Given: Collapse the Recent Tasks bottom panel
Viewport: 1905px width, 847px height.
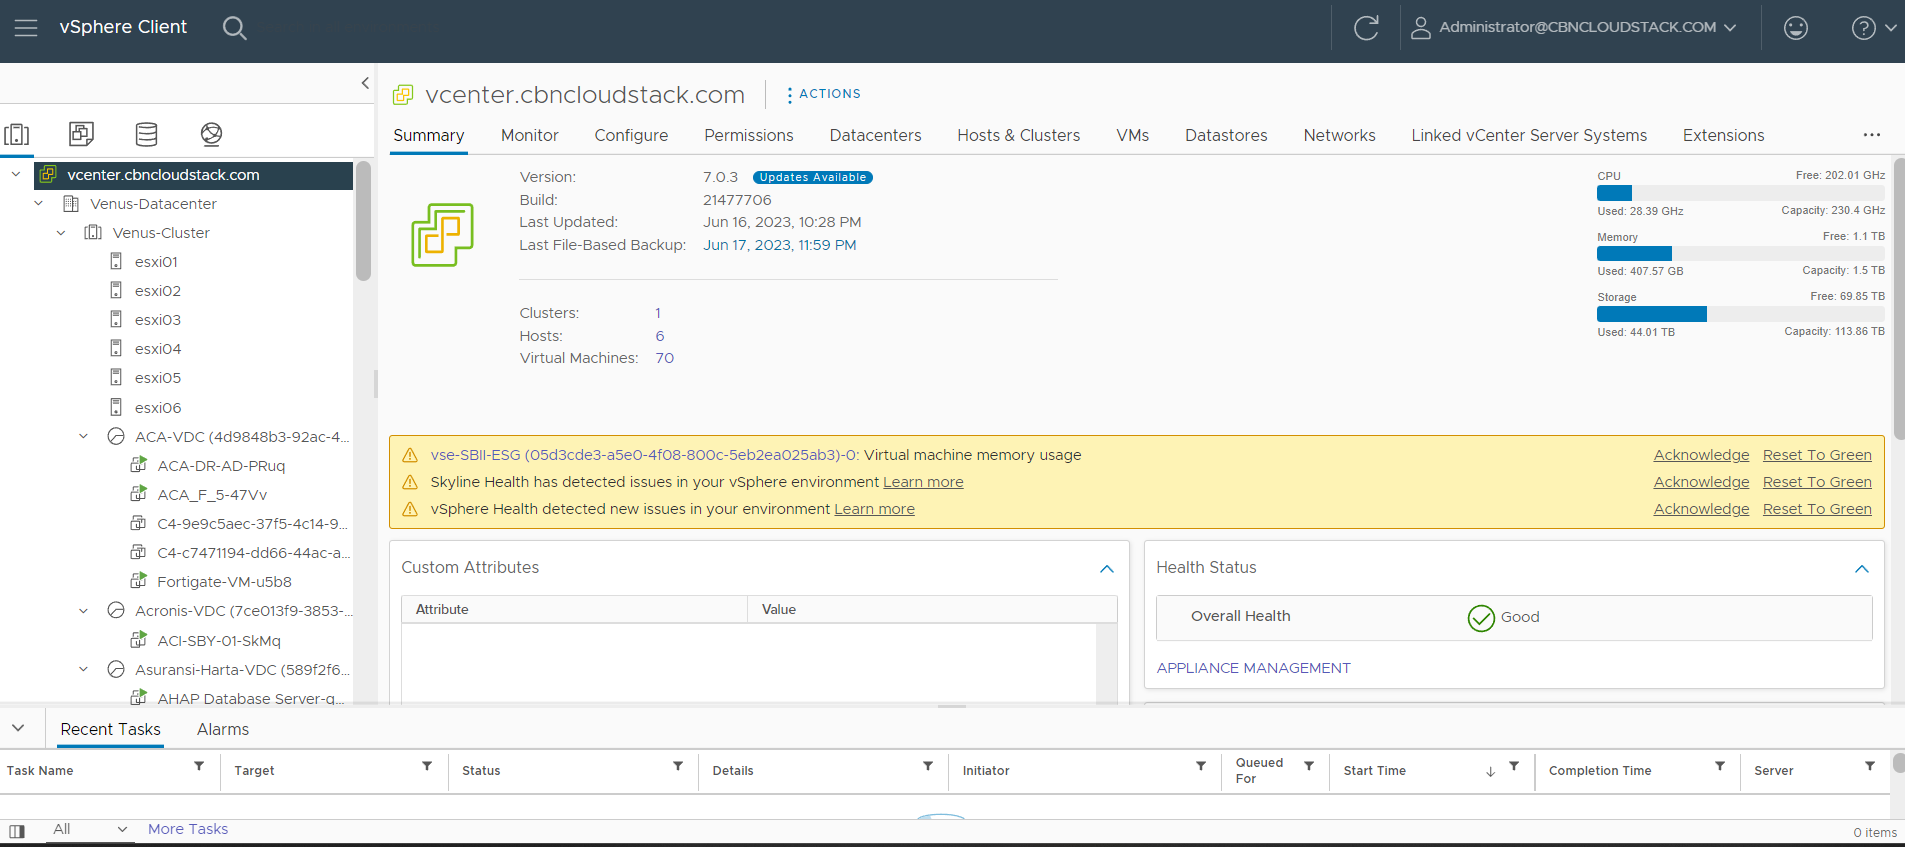Looking at the screenshot, I should pyautogui.click(x=18, y=728).
